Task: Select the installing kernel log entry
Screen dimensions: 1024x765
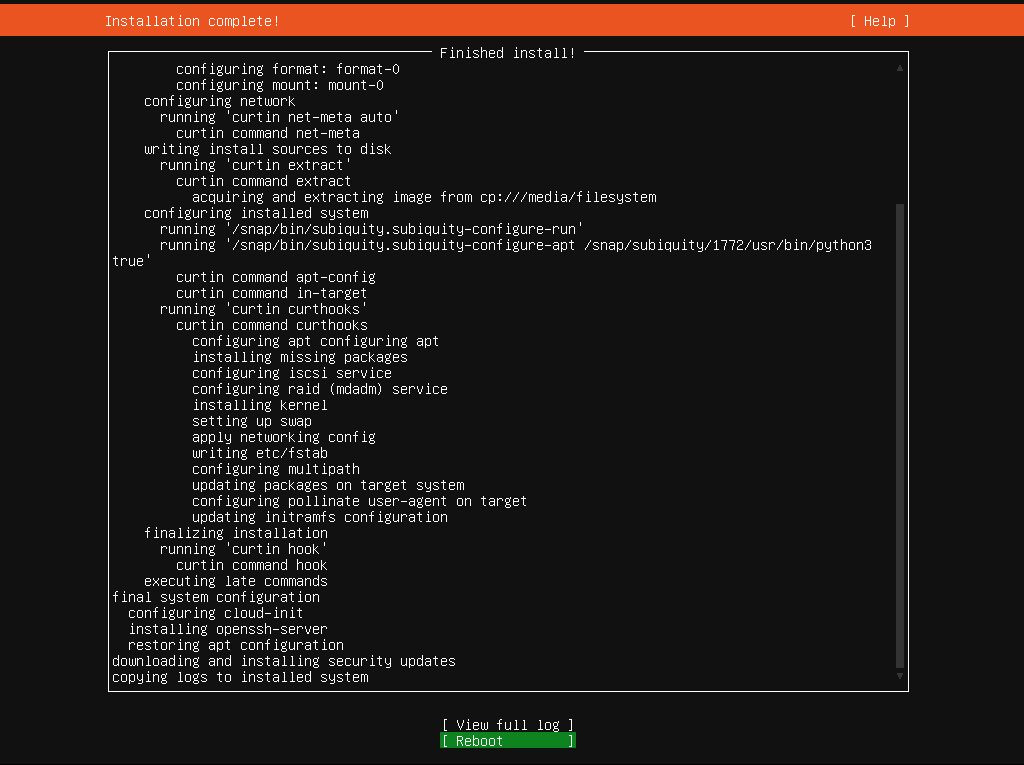Action: pyautogui.click(x=260, y=404)
